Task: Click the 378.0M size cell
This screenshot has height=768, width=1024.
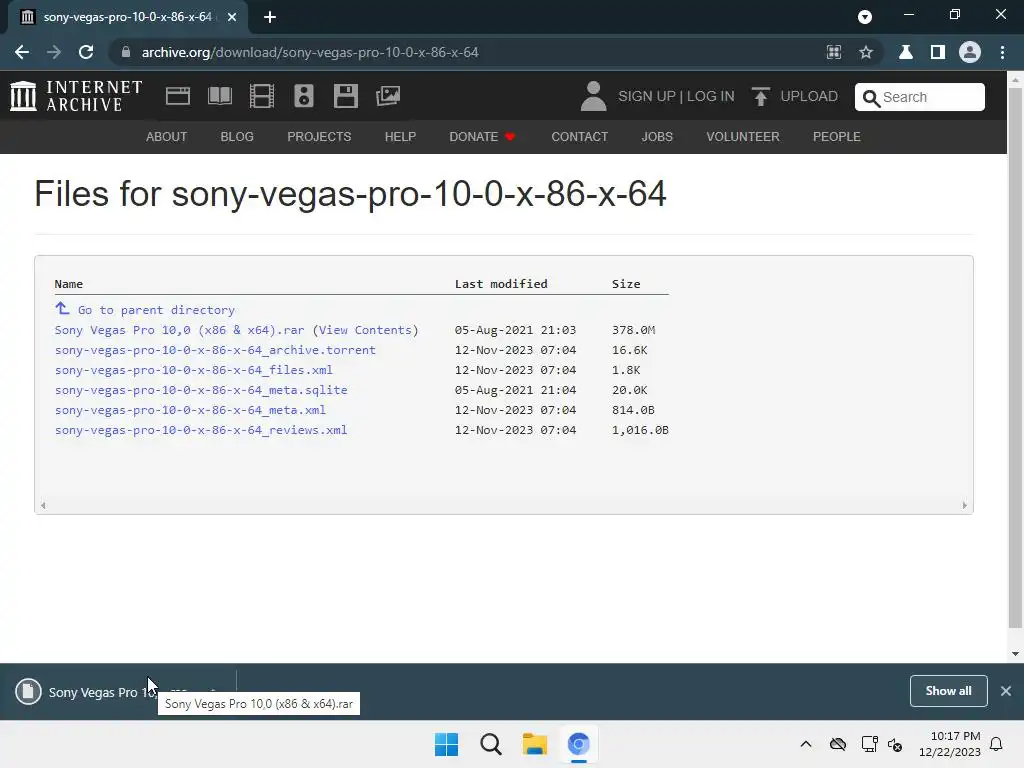Action: click(633, 330)
